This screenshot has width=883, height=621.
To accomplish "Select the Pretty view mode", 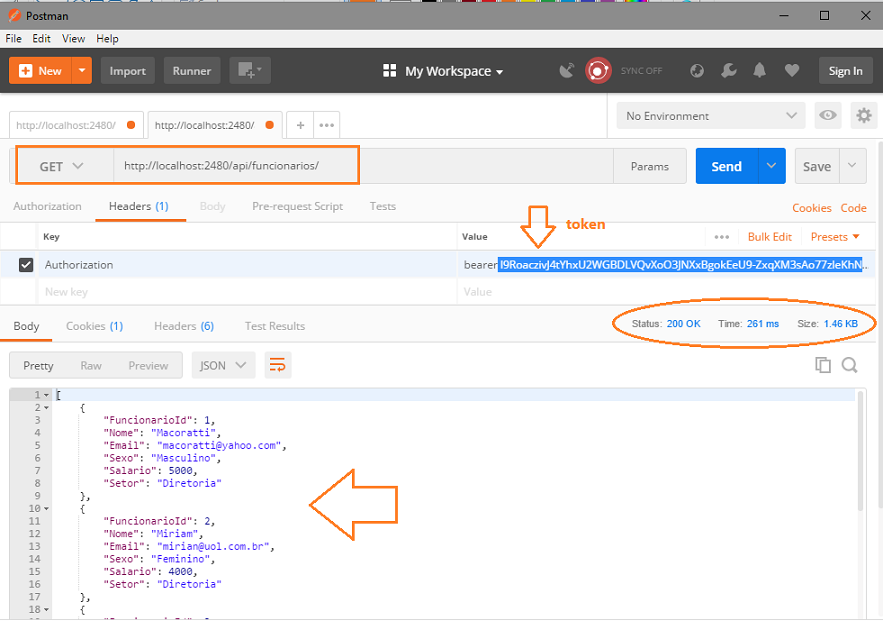I will [x=38, y=365].
